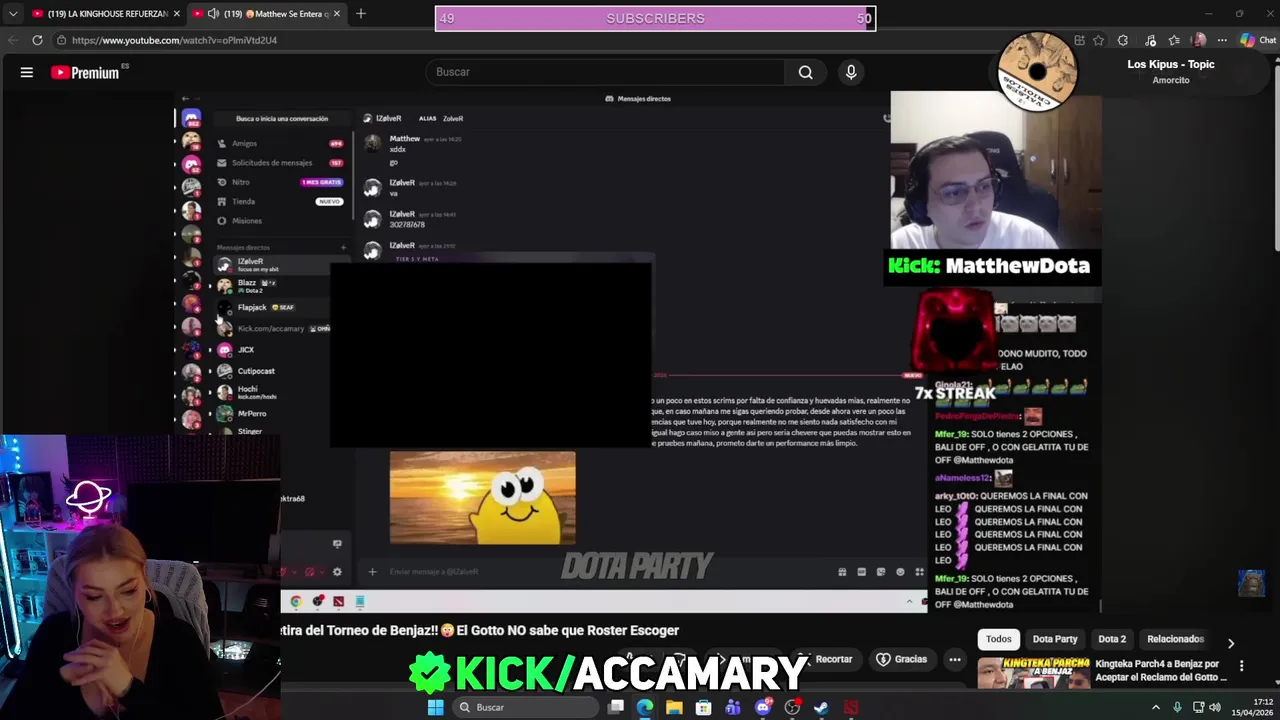Open Discord from taskbar
1280x720 pixels.
[x=763, y=707]
